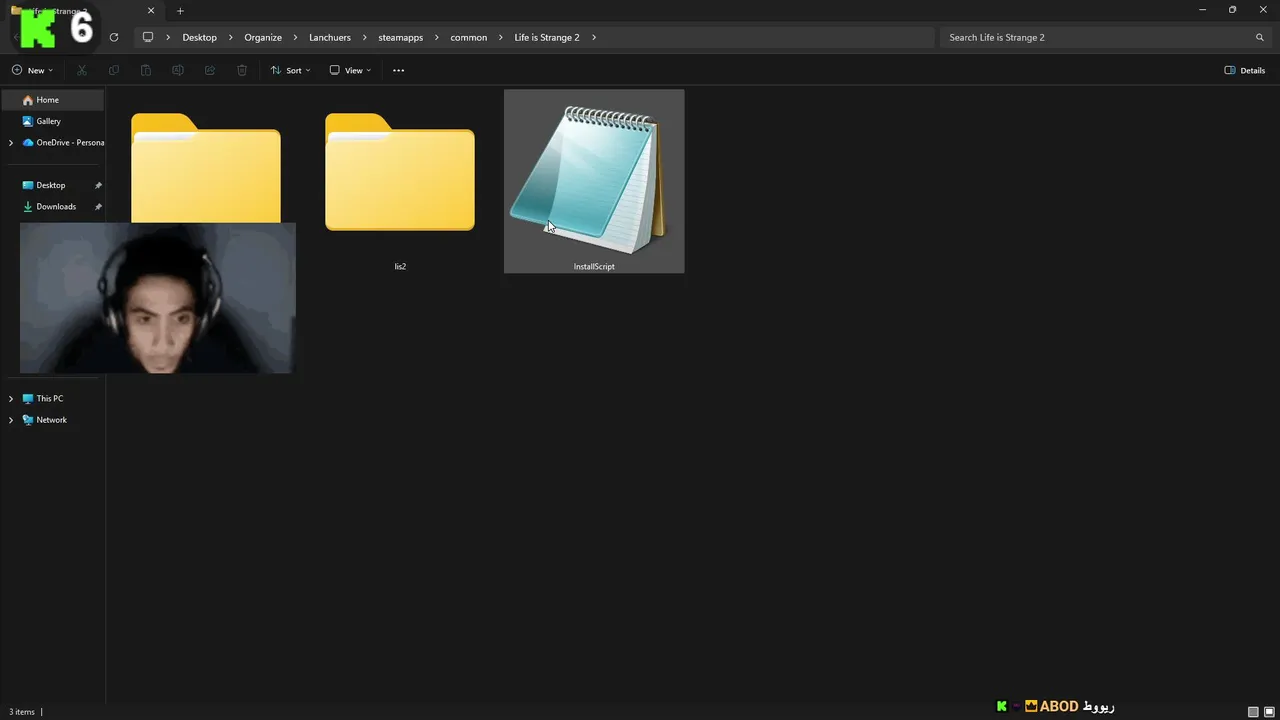Click the Rename icon in toolbar

tap(178, 70)
